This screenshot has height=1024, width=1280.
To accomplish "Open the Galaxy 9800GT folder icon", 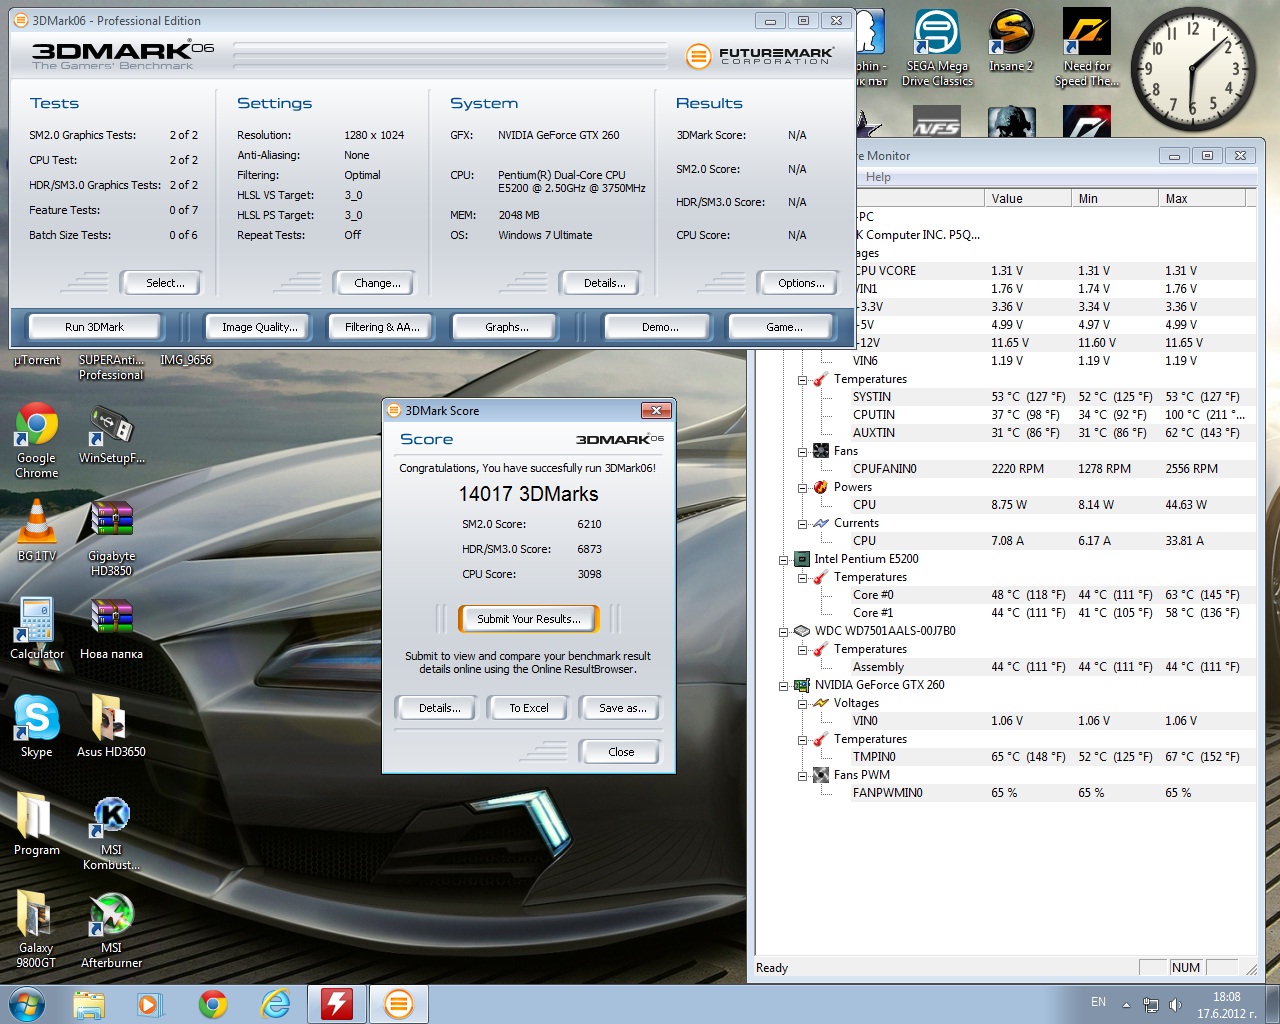I will click(37, 930).
